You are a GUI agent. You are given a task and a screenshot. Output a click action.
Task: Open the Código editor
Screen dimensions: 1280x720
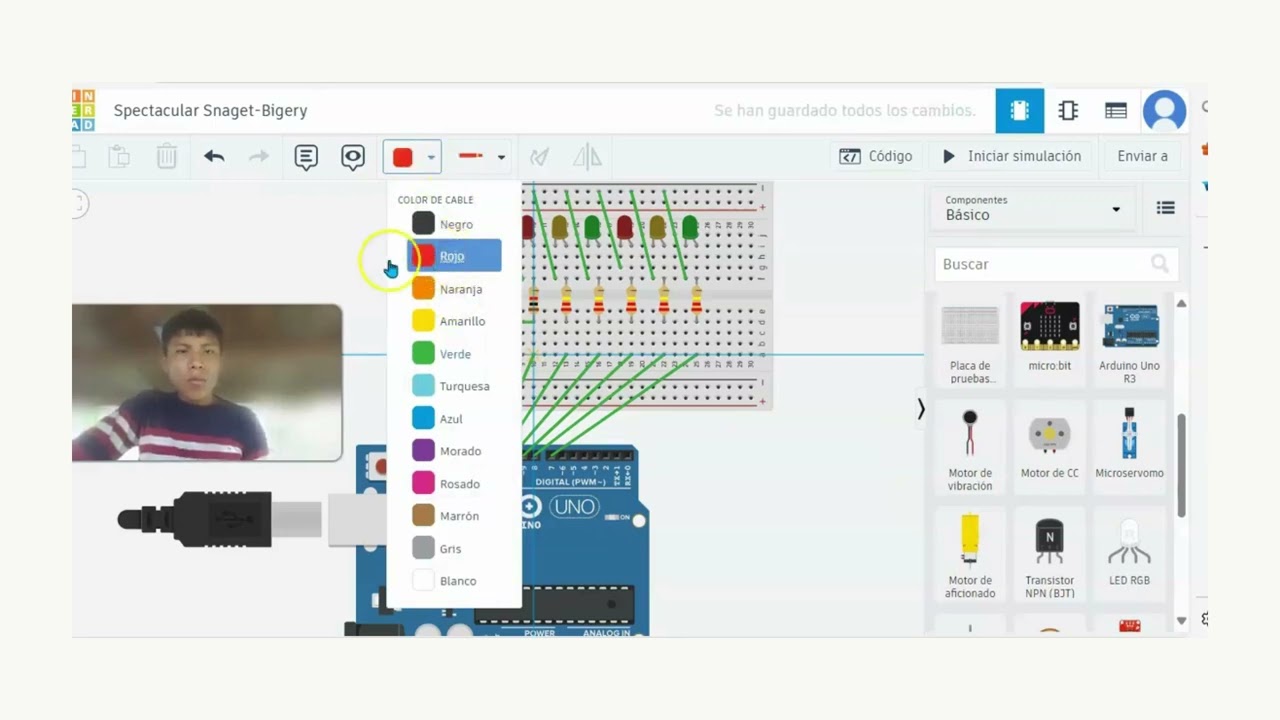(x=876, y=156)
